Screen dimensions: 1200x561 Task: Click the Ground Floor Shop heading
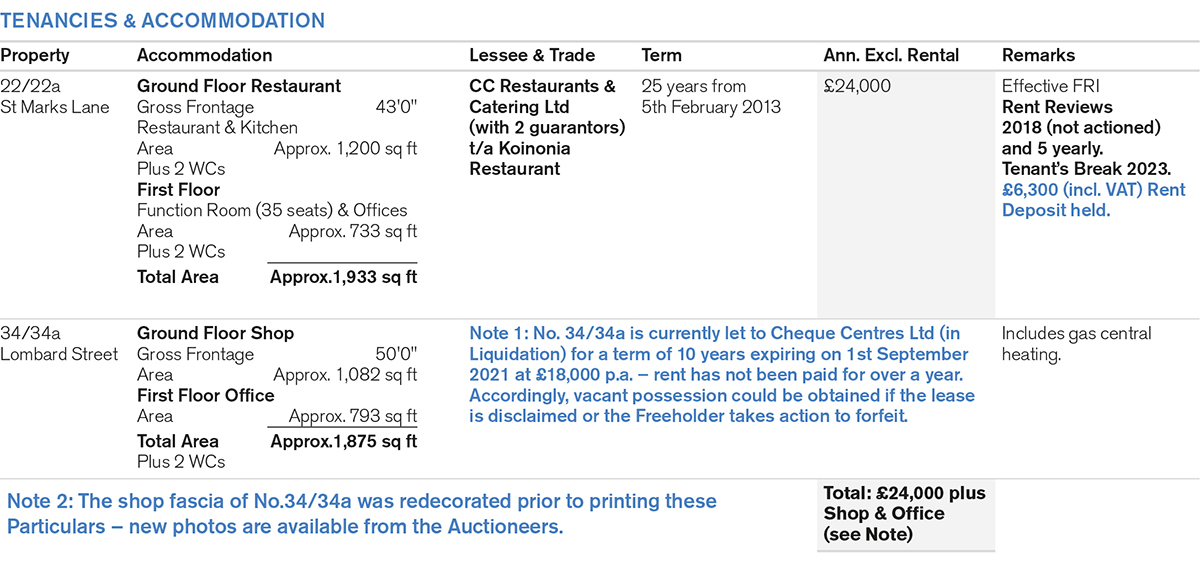[x=215, y=333]
